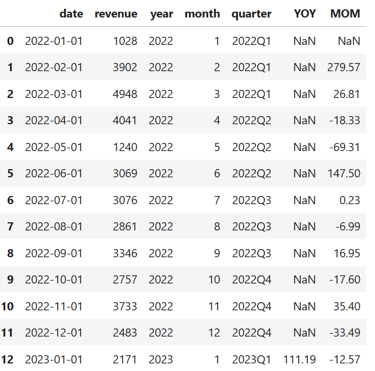Select row index 12

click(x=7, y=359)
